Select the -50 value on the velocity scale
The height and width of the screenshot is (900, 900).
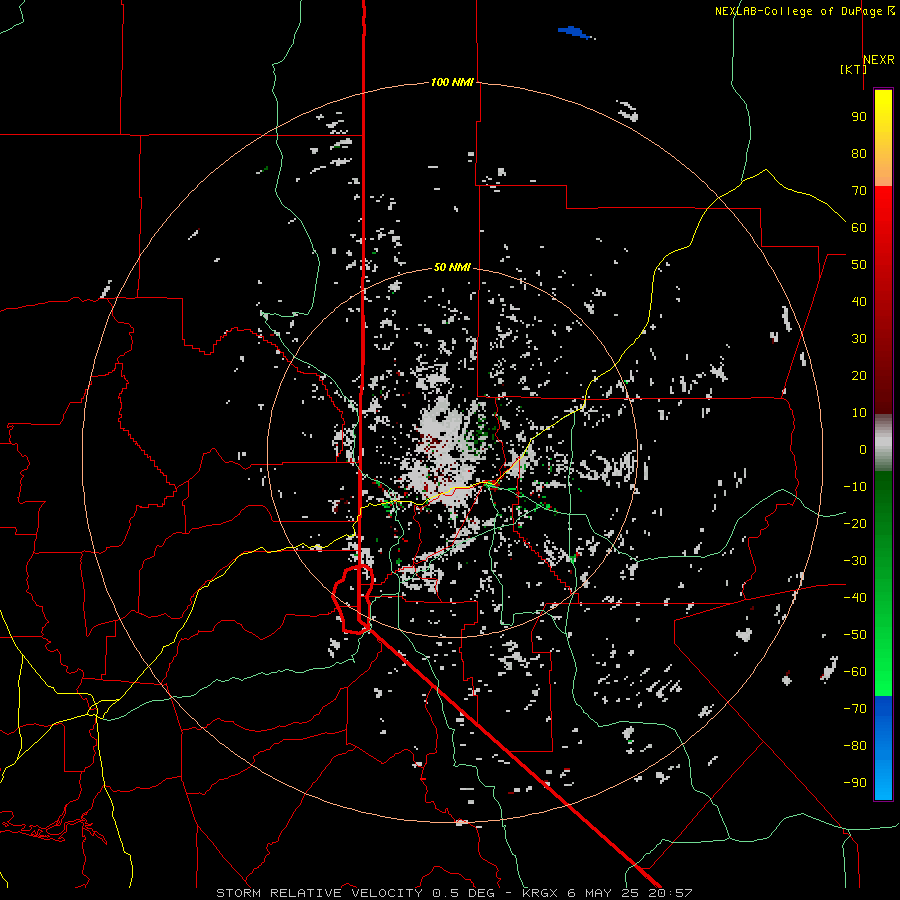coord(855,635)
